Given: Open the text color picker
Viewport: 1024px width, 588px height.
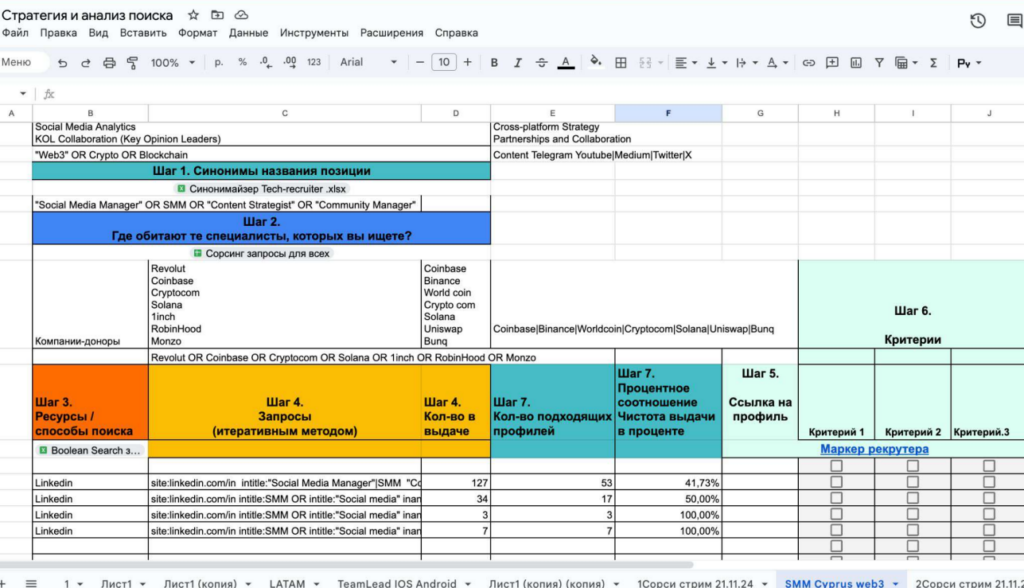Looking at the screenshot, I should tap(566, 63).
